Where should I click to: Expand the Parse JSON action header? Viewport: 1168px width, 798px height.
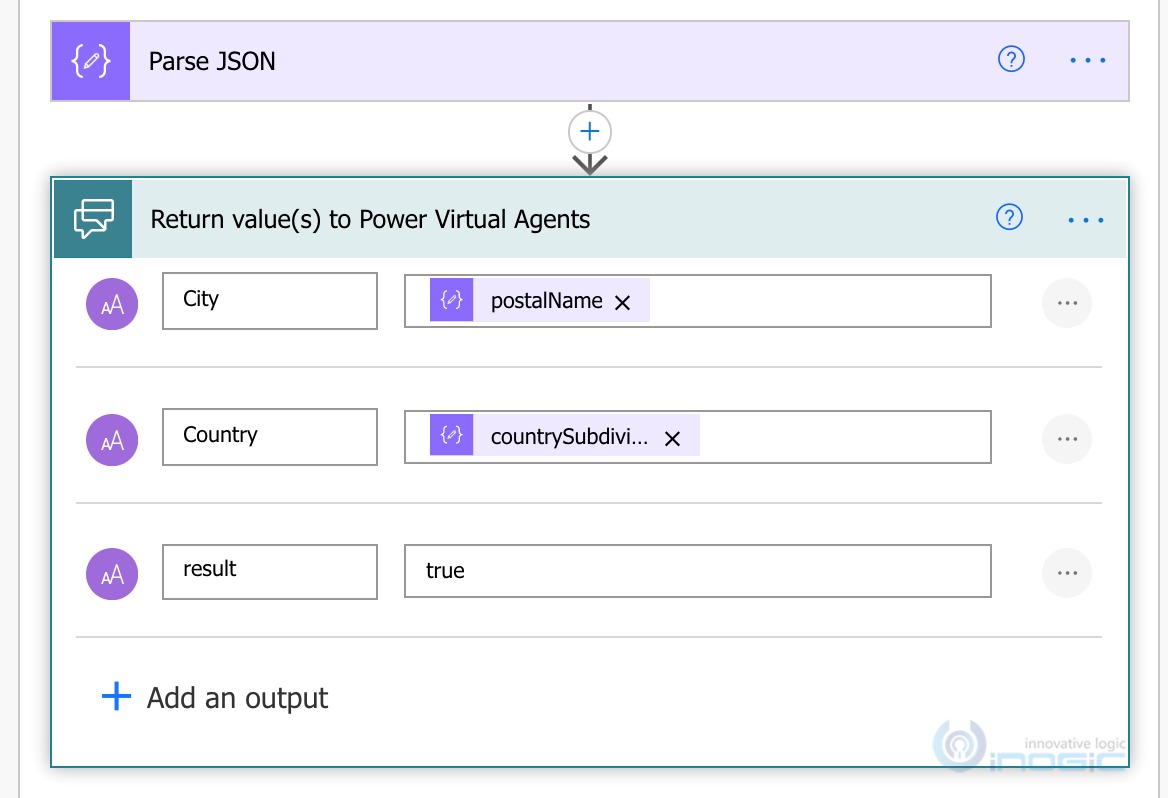tap(500, 61)
